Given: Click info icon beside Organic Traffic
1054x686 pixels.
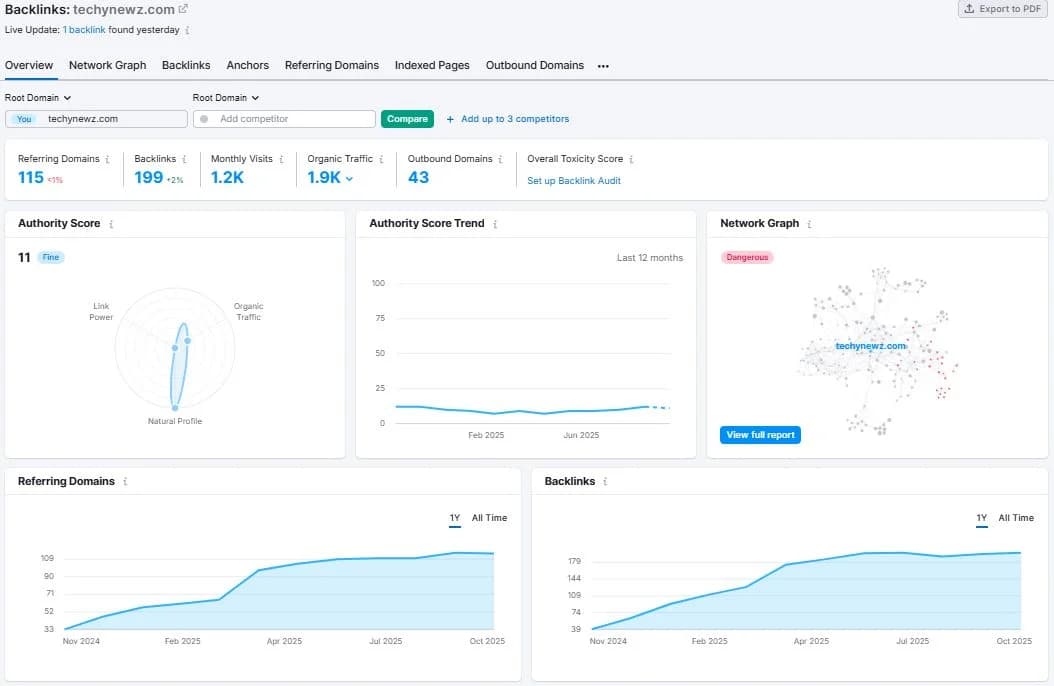Looking at the screenshot, I should (x=381, y=159).
